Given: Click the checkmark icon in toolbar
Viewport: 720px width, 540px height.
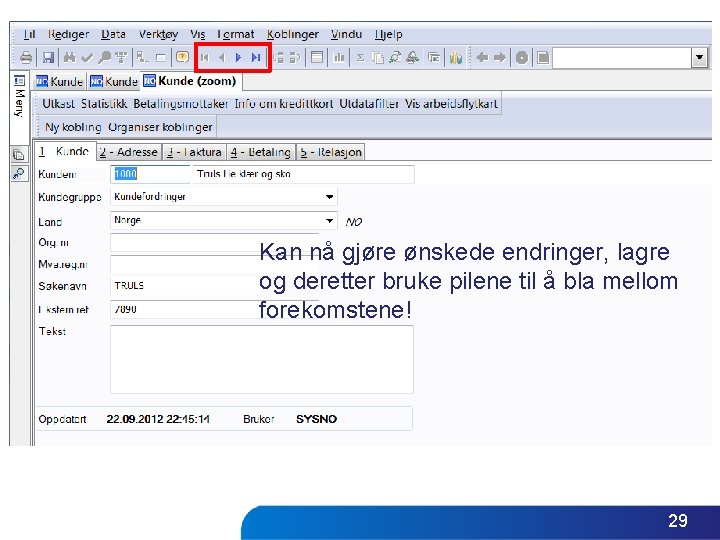Looking at the screenshot, I should click(x=87, y=57).
